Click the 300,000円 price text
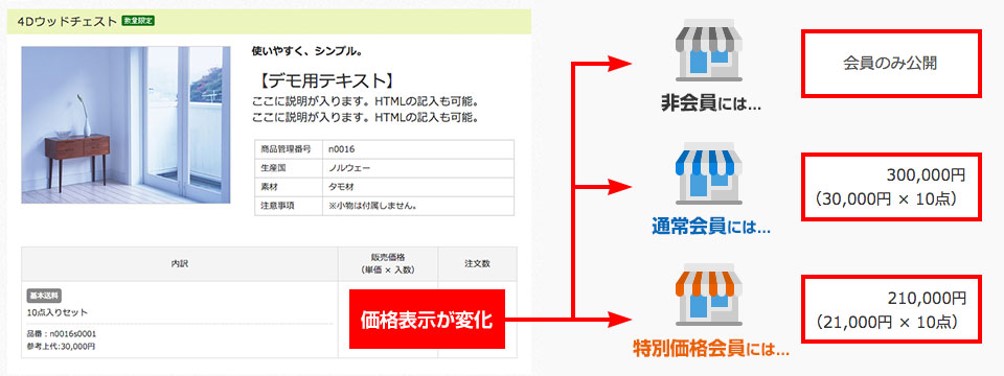This screenshot has height=376, width=1004. coord(926,175)
